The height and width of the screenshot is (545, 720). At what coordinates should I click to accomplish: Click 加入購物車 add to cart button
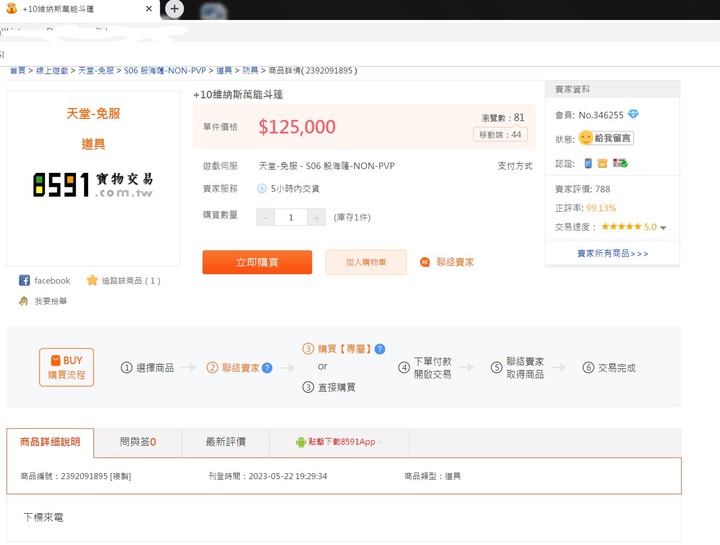pyautogui.click(x=366, y=262)
